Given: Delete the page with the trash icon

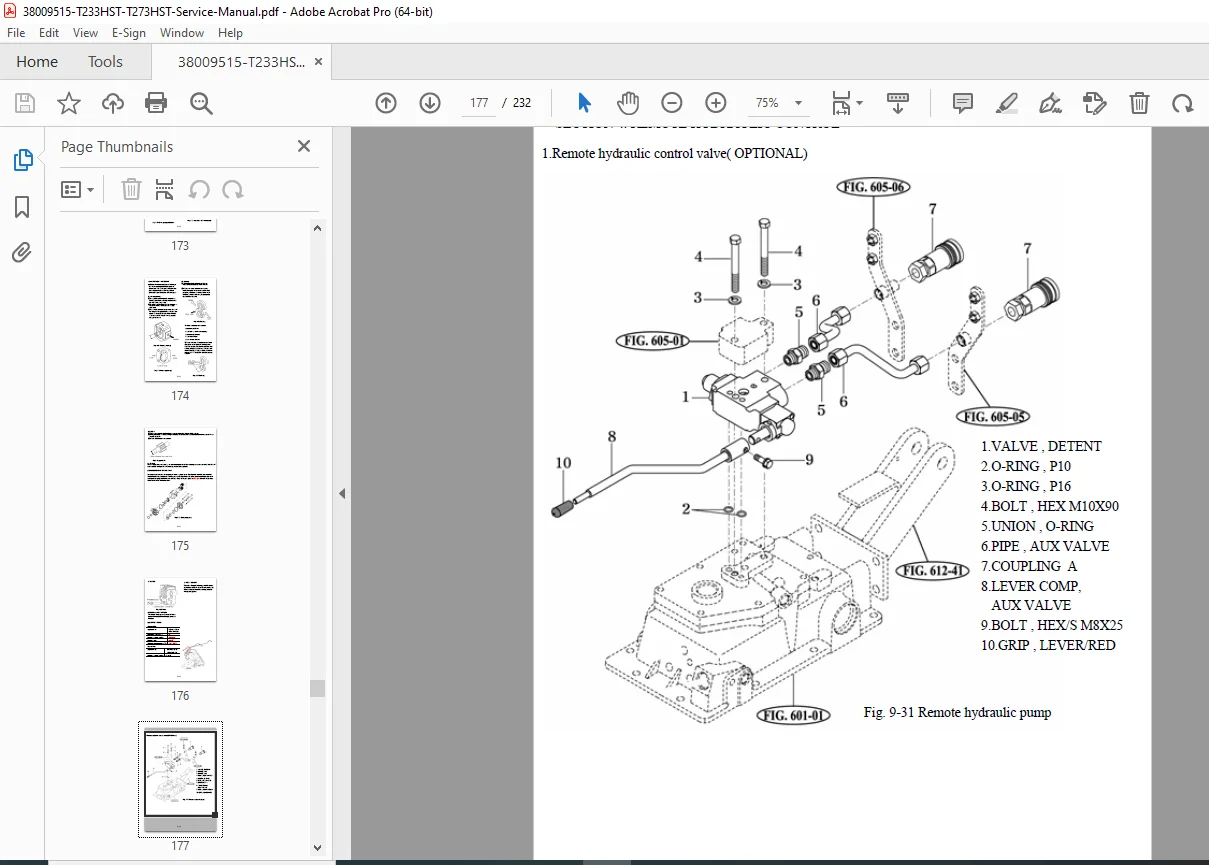Looking at the screenshot, I should pyautogui.click(x=1139, y=103).
